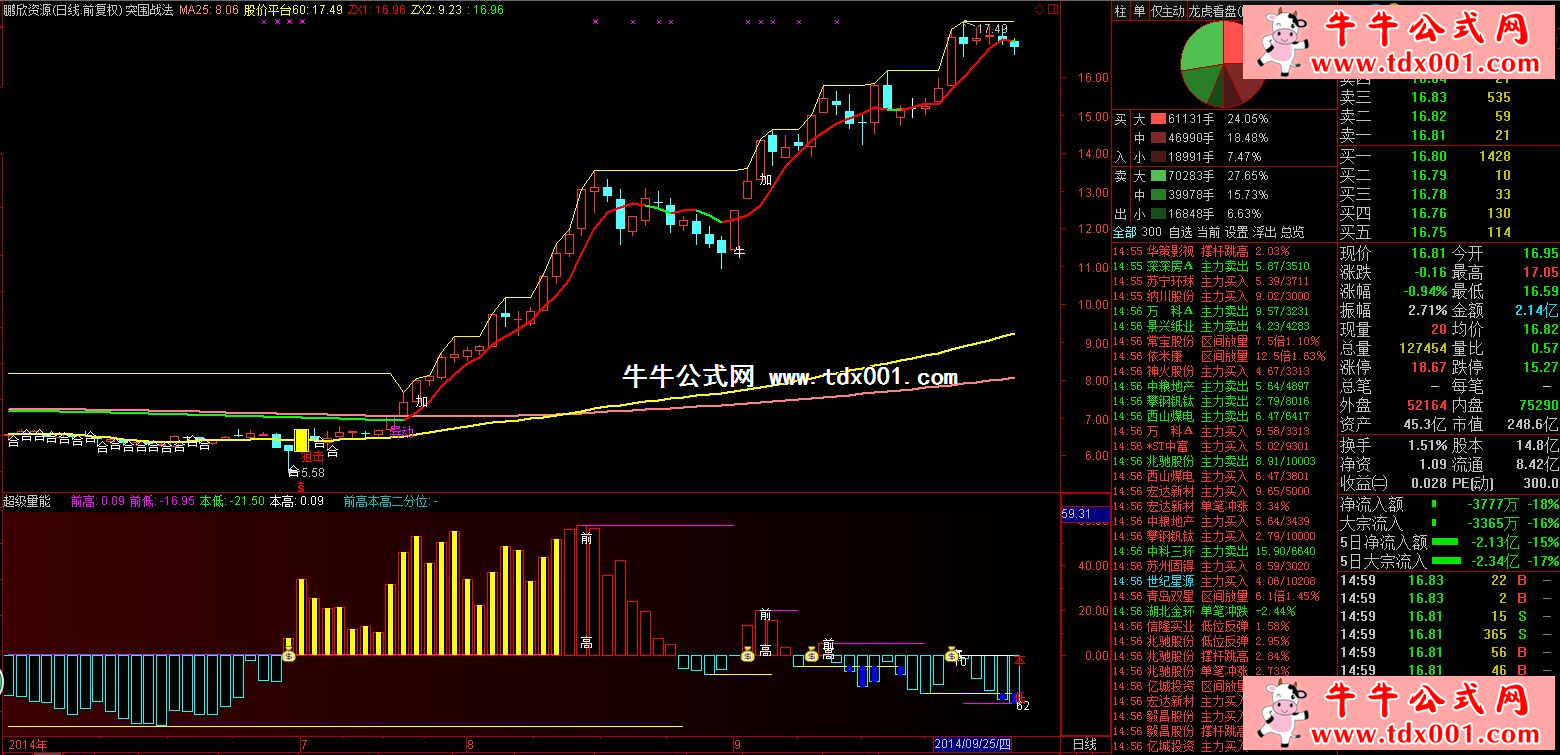1560x755 pixels.
Task: Open the 超级量能 indicator selector
Action: (27, 501)
